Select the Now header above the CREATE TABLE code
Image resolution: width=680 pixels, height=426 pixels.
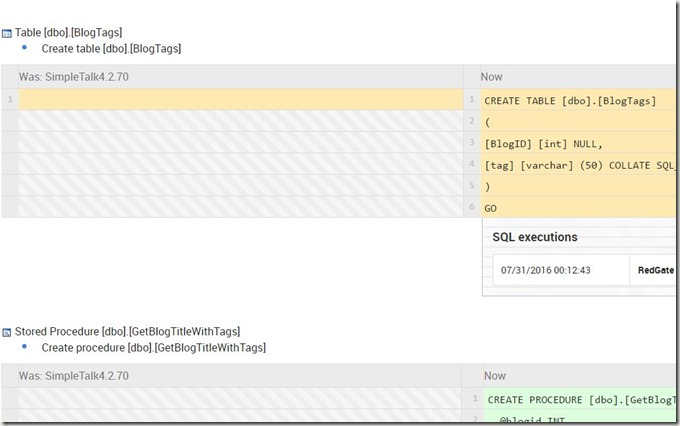click(x=492, y=76)
